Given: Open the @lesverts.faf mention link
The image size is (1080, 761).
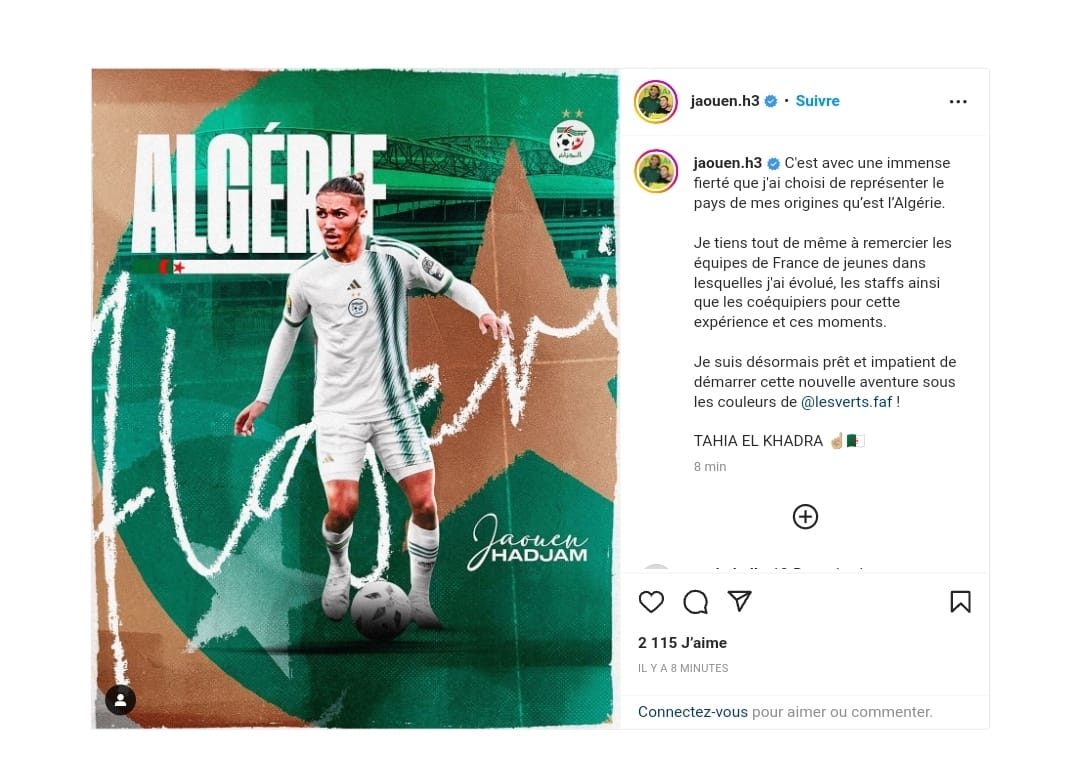Looking at the screenshot, I should coord(847,402).
